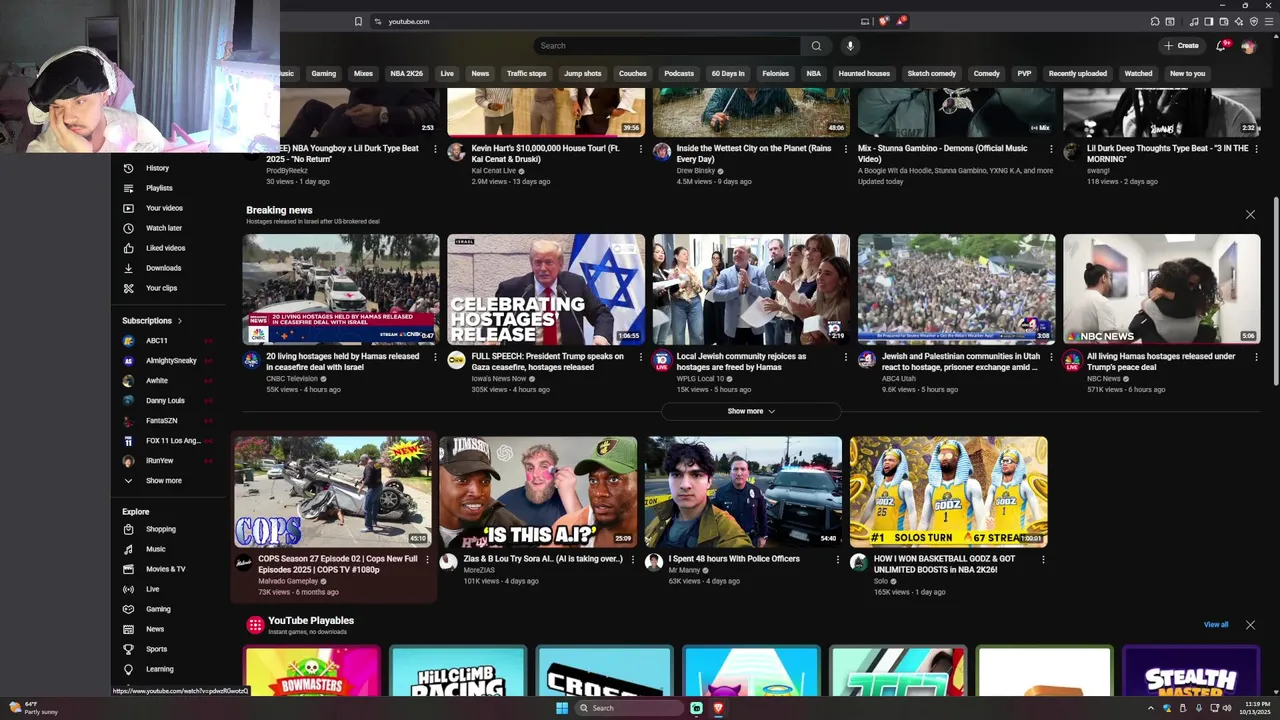Open ABC11 channel subscription
This screenshot has width=1280, height=720.
pyautogui.click(x=168, y=341)
